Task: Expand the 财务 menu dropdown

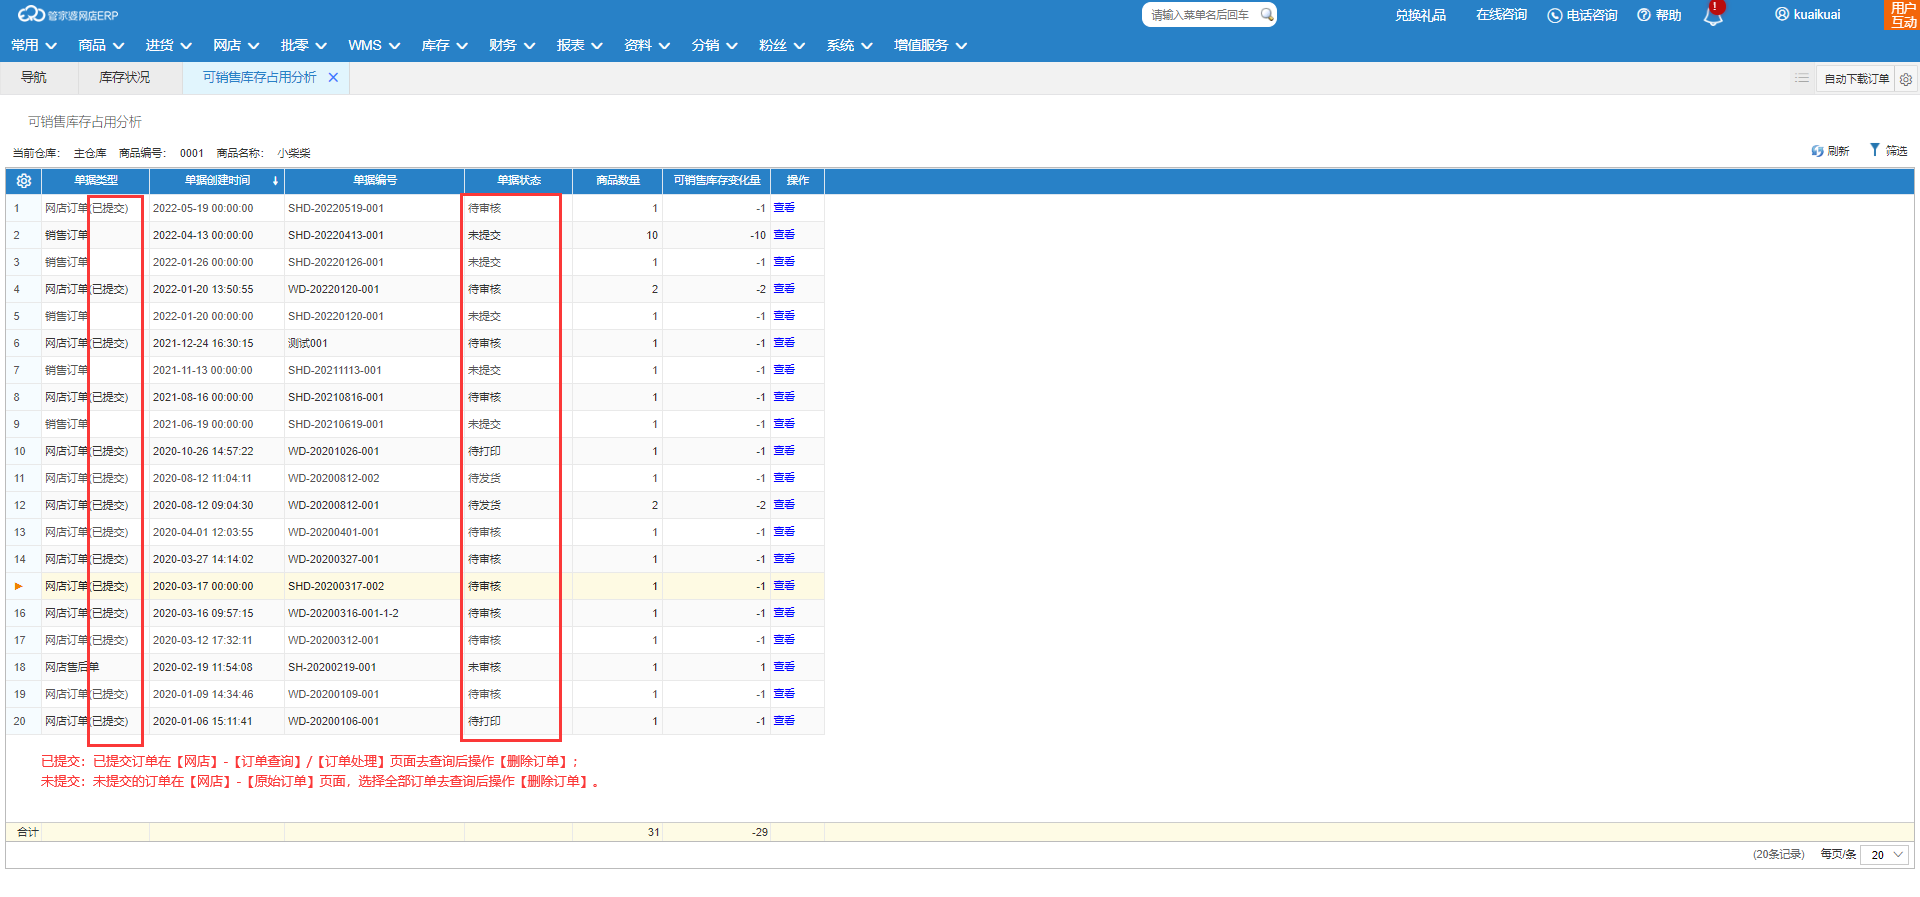Action: point(512,46)
